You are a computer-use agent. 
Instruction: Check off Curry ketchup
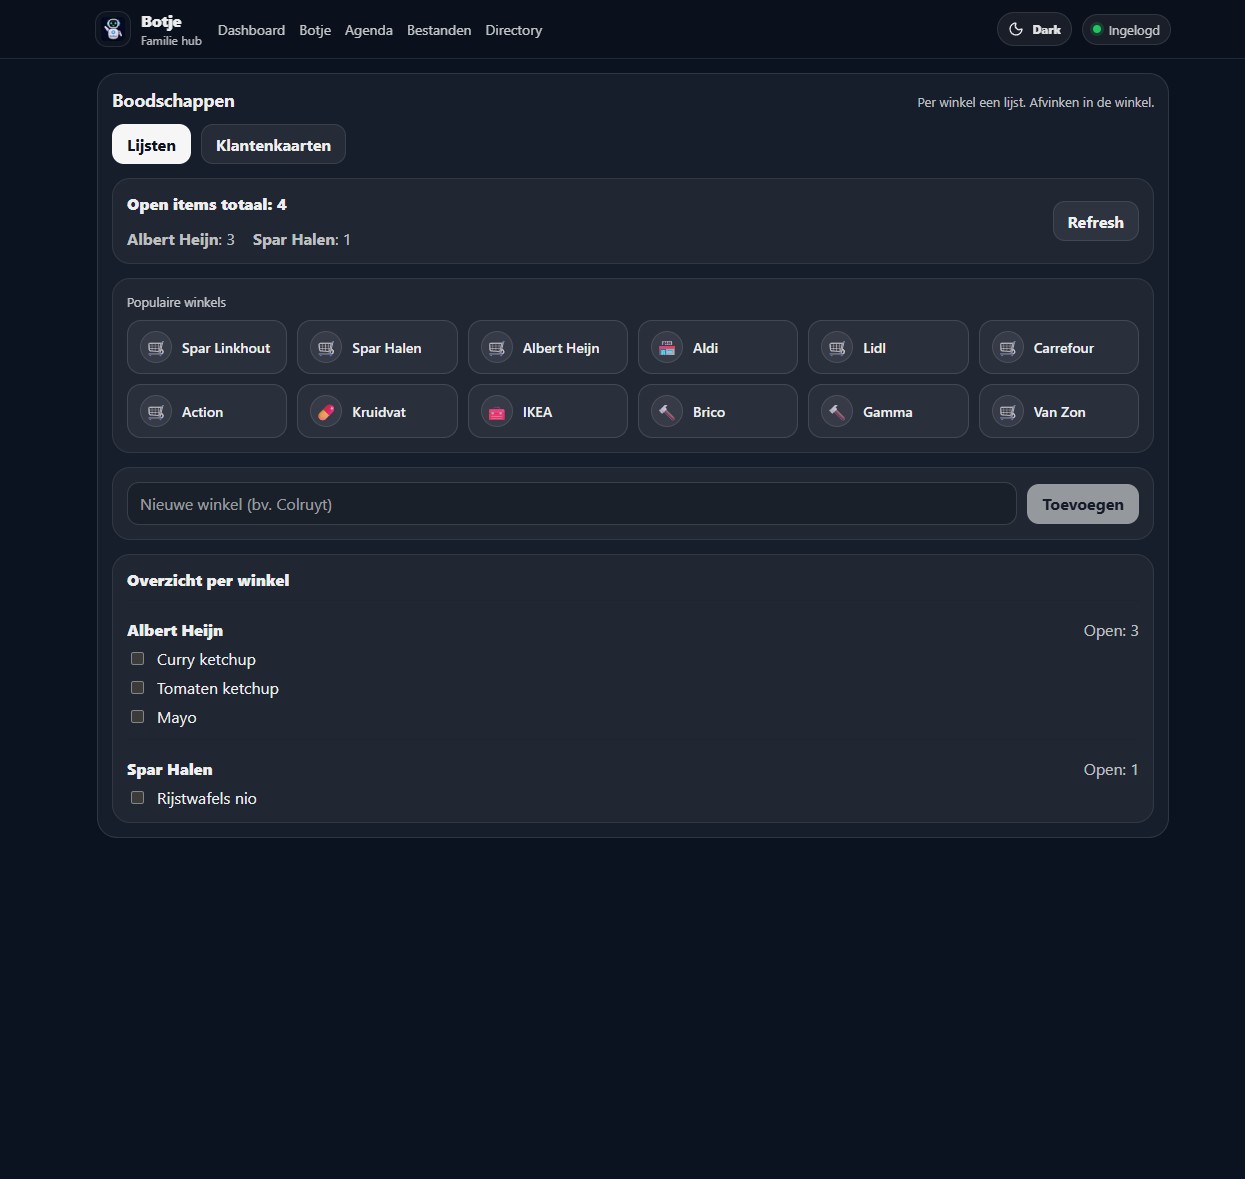[x=138, y=659]
